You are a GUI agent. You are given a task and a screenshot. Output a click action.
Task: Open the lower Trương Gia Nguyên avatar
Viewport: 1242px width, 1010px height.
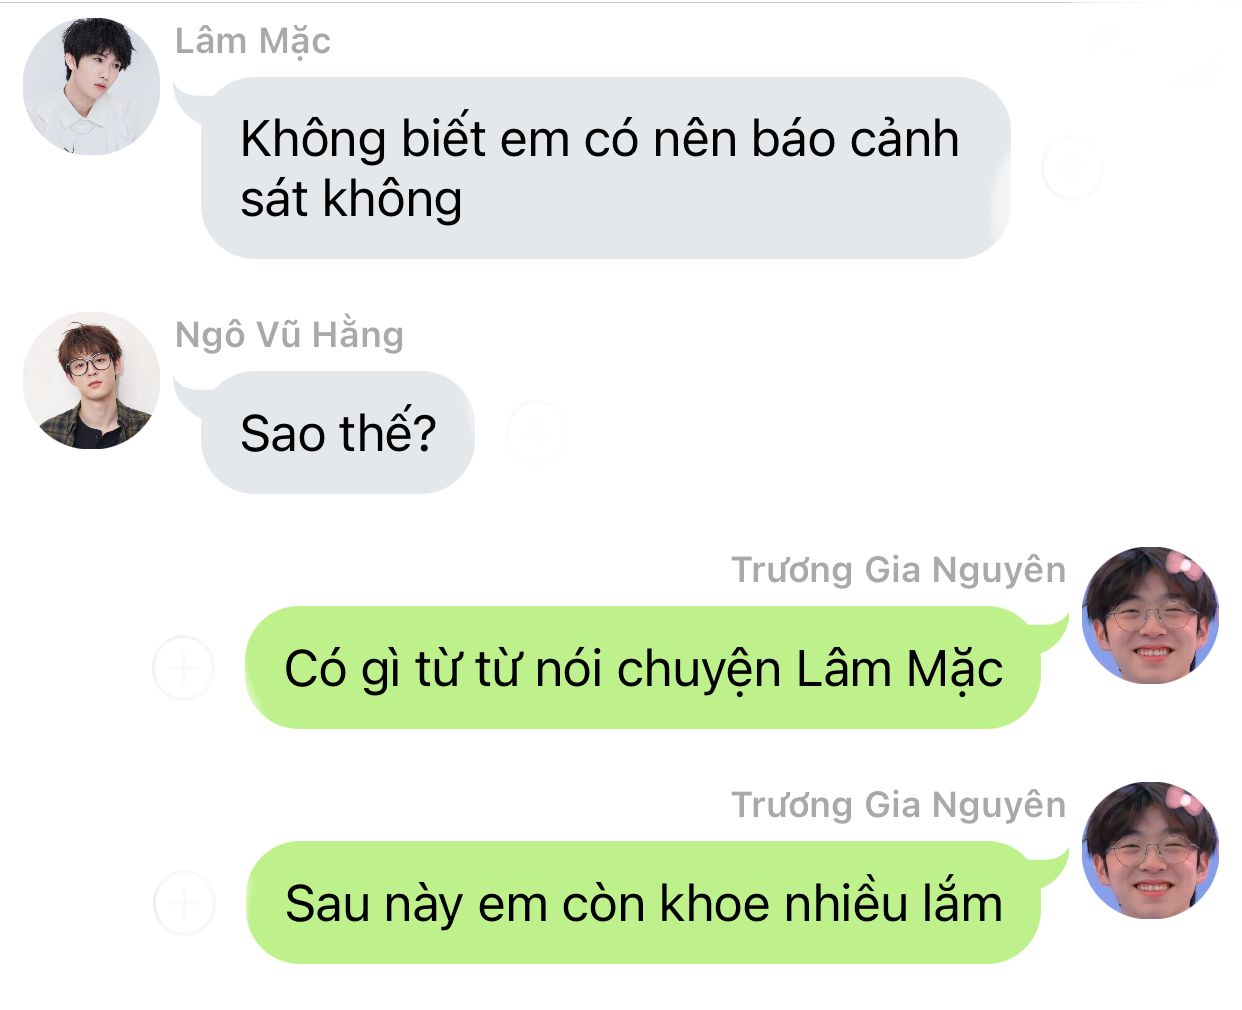(x=1150, y=851)
